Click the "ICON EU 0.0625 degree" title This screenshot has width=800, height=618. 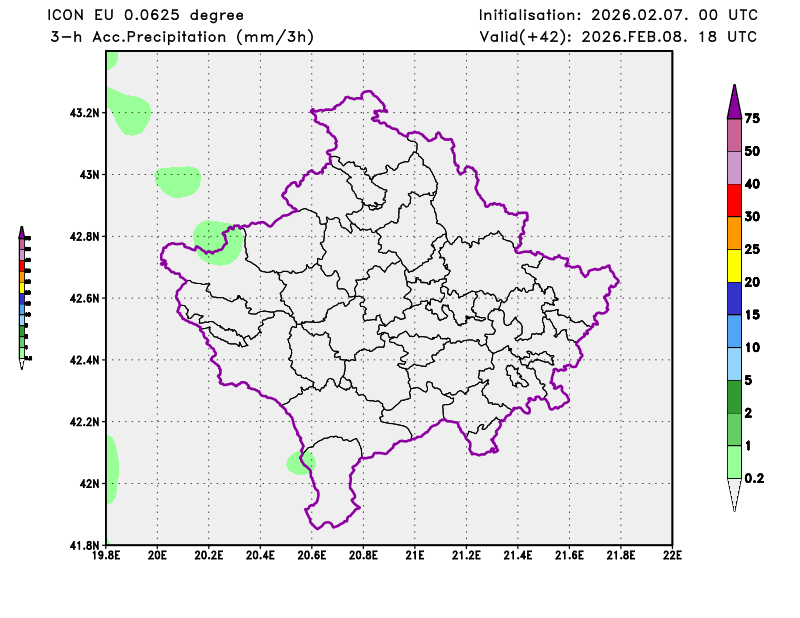tap(147, 15)
